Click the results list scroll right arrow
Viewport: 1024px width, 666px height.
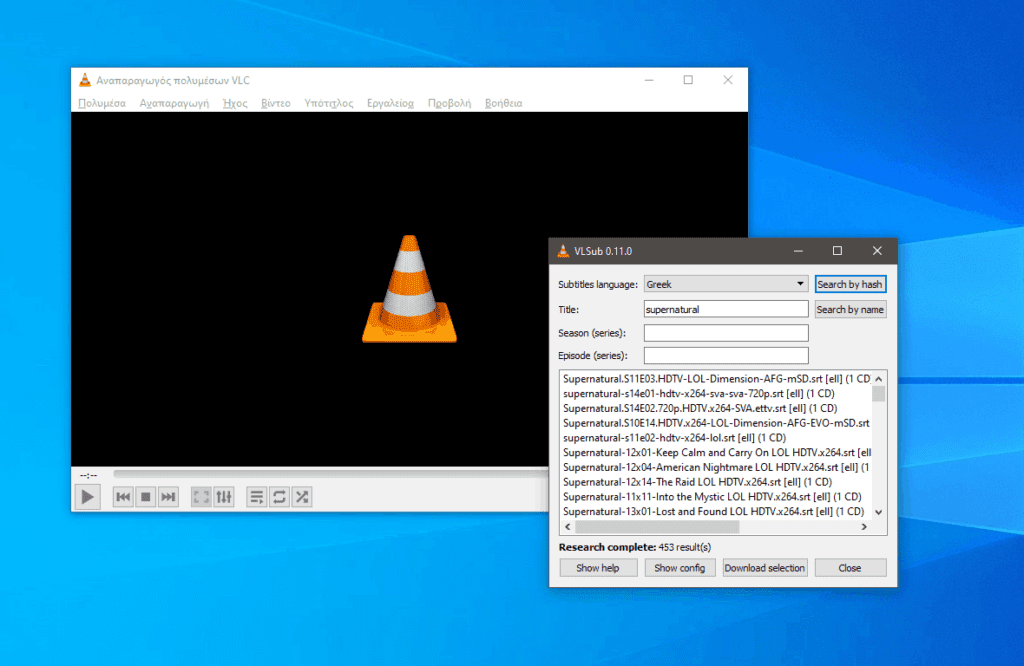click(x=864, y=526)
